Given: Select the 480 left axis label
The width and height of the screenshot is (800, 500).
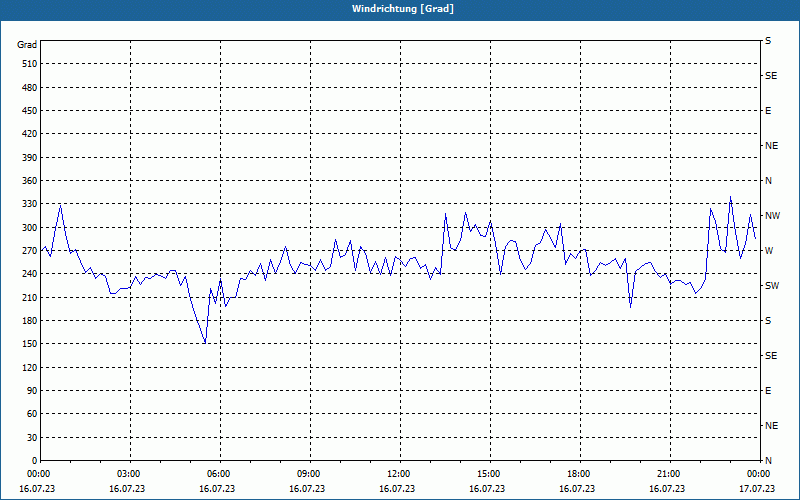Looking at the screenshot, I should coord(30,88).
